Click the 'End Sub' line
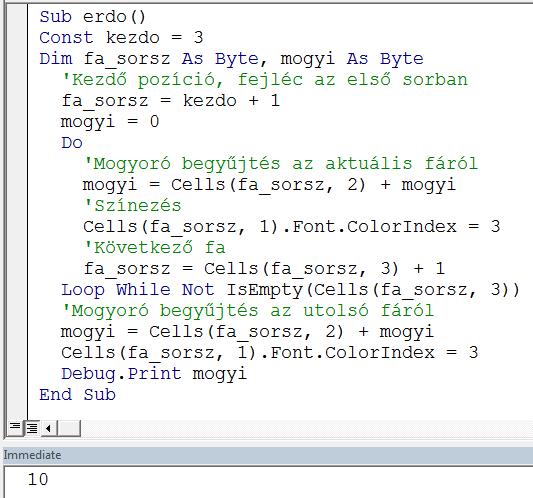Viewport: 533px width, 498px height. 77,395
